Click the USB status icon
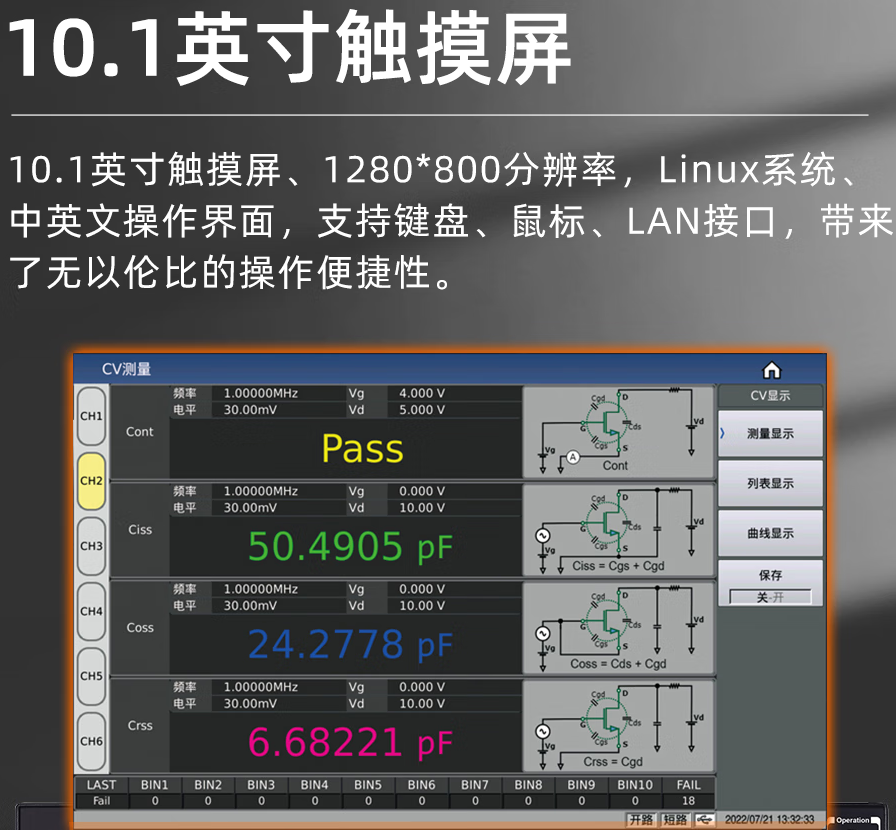The image size is (896, 830). point(705,820)
